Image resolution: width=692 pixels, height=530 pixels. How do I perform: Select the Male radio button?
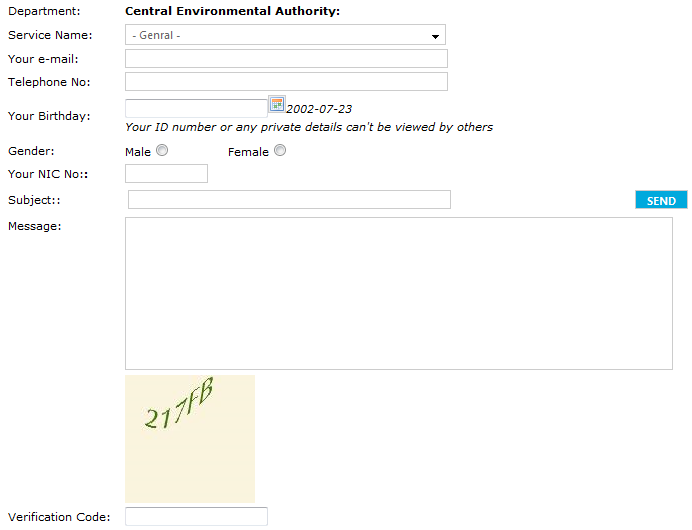click(162, 150)
